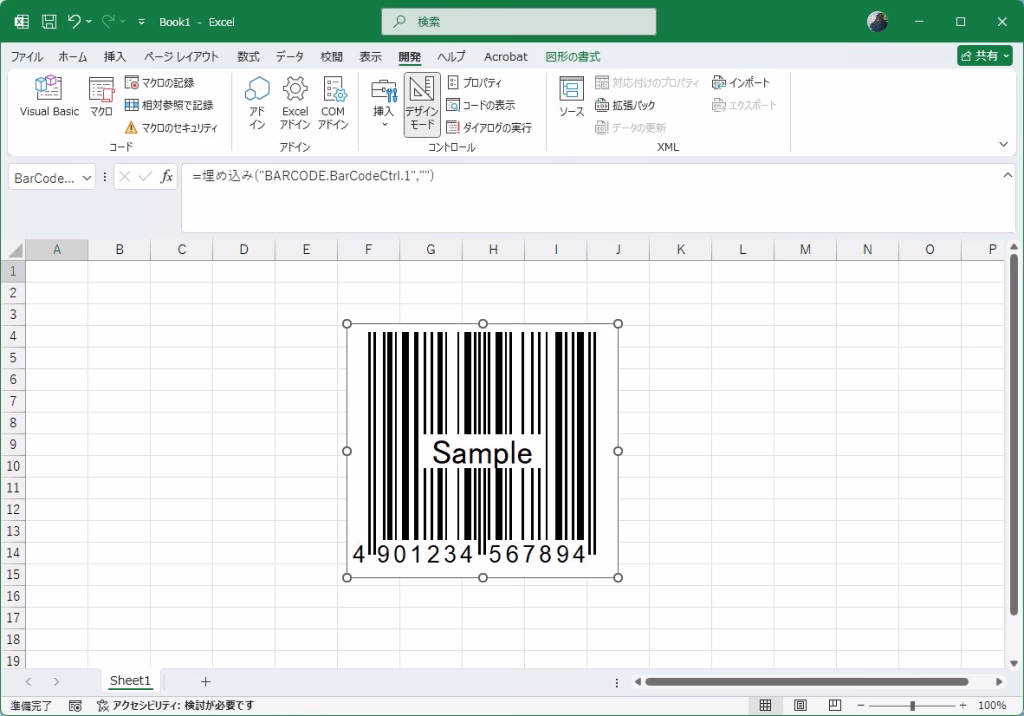Open the アドイン add-ins store
This screenshot has width=1024, height=716.
click(x=257, y=103)
